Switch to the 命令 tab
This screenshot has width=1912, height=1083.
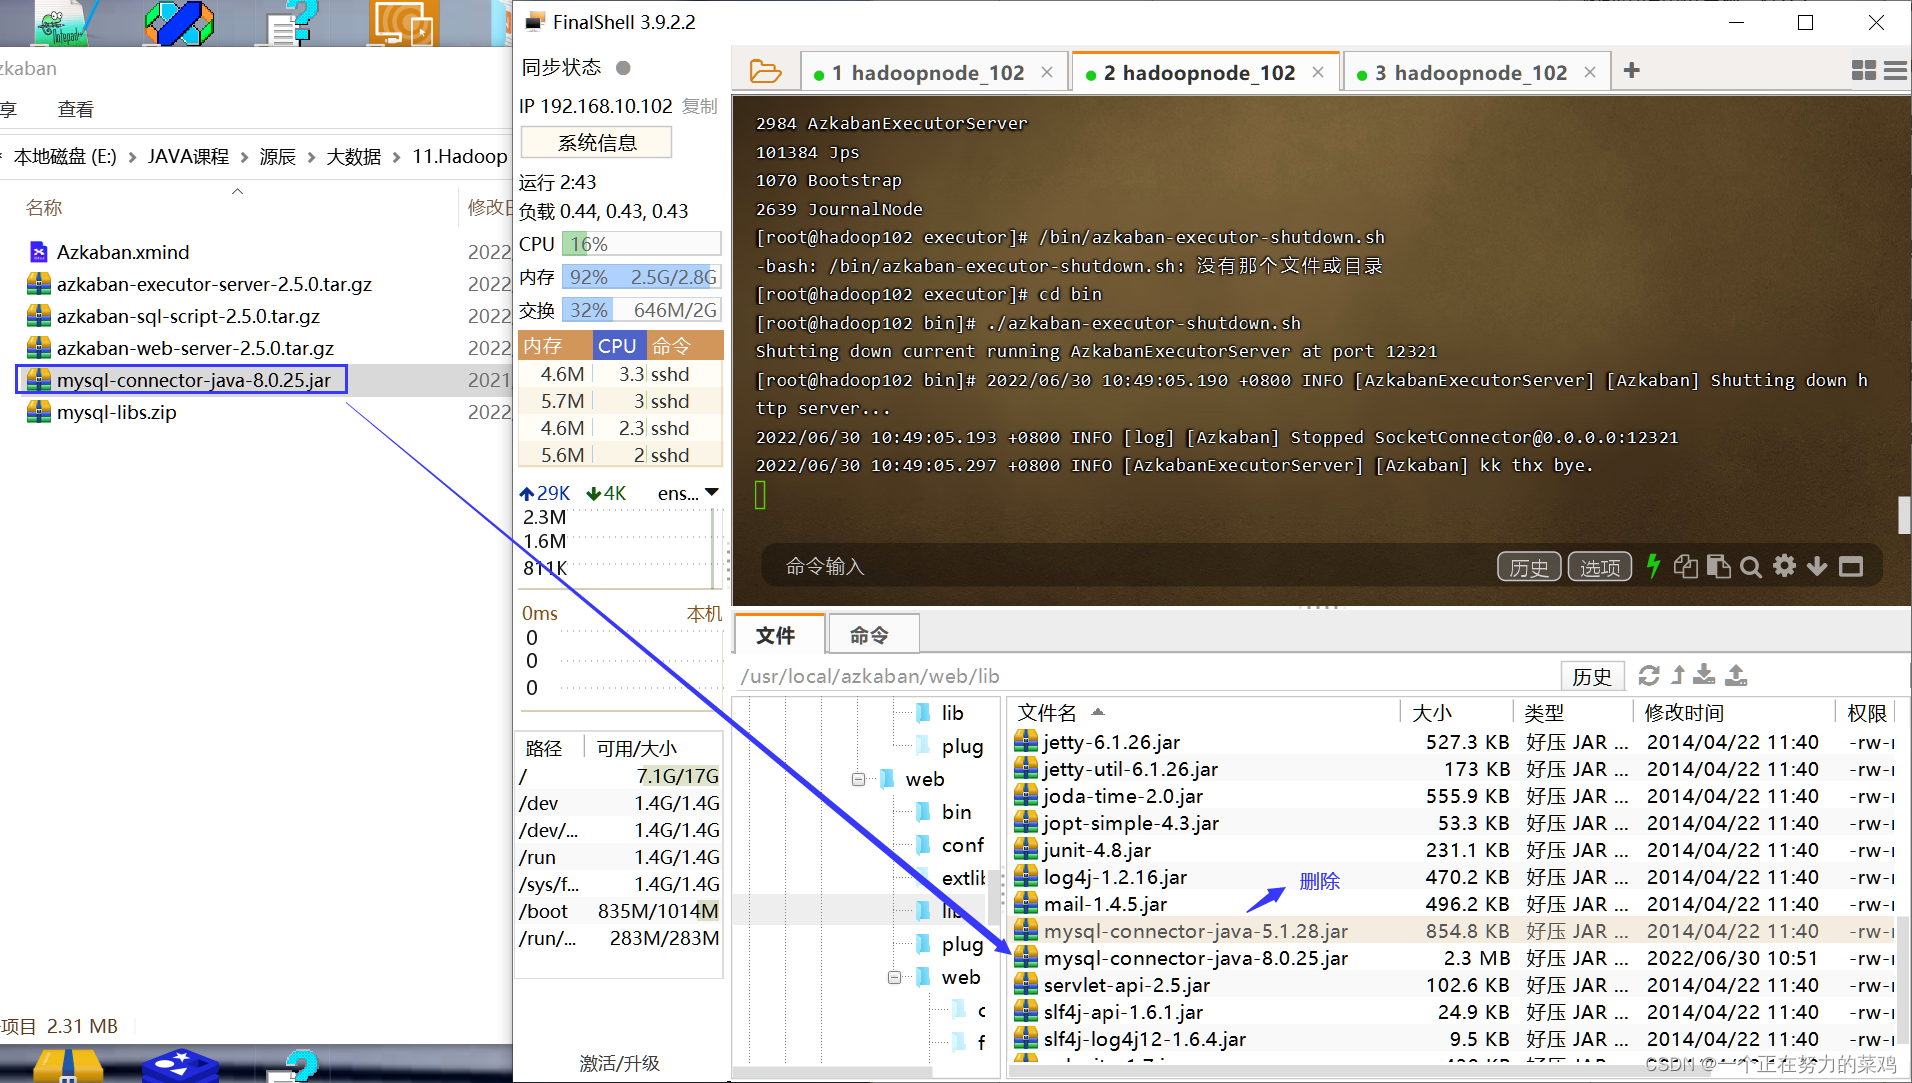871,634
